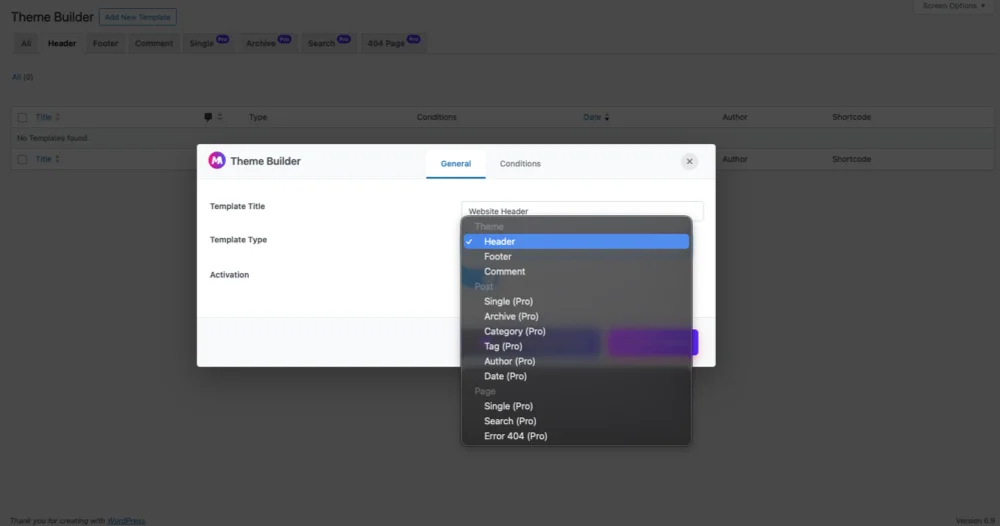Click the Shortcode header in footer row
The image size is (1000, 526).
point(851,159)
